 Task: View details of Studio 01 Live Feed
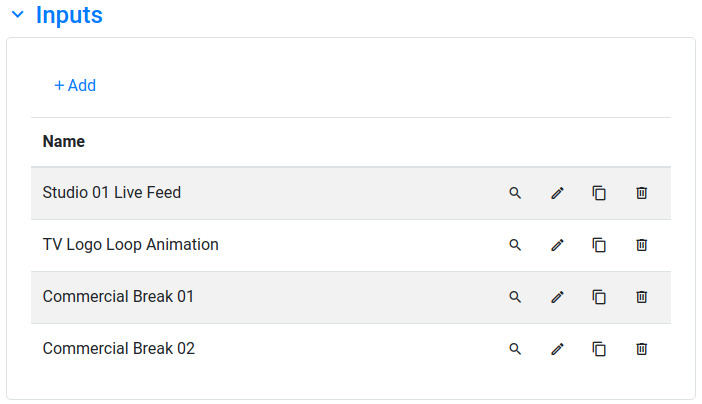click(x=515, y=193)
